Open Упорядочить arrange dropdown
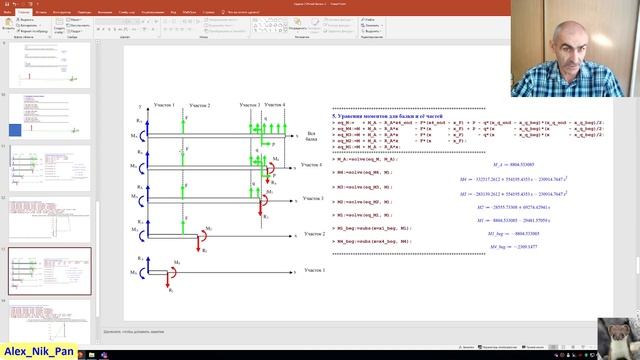 (x=298, y=25)
